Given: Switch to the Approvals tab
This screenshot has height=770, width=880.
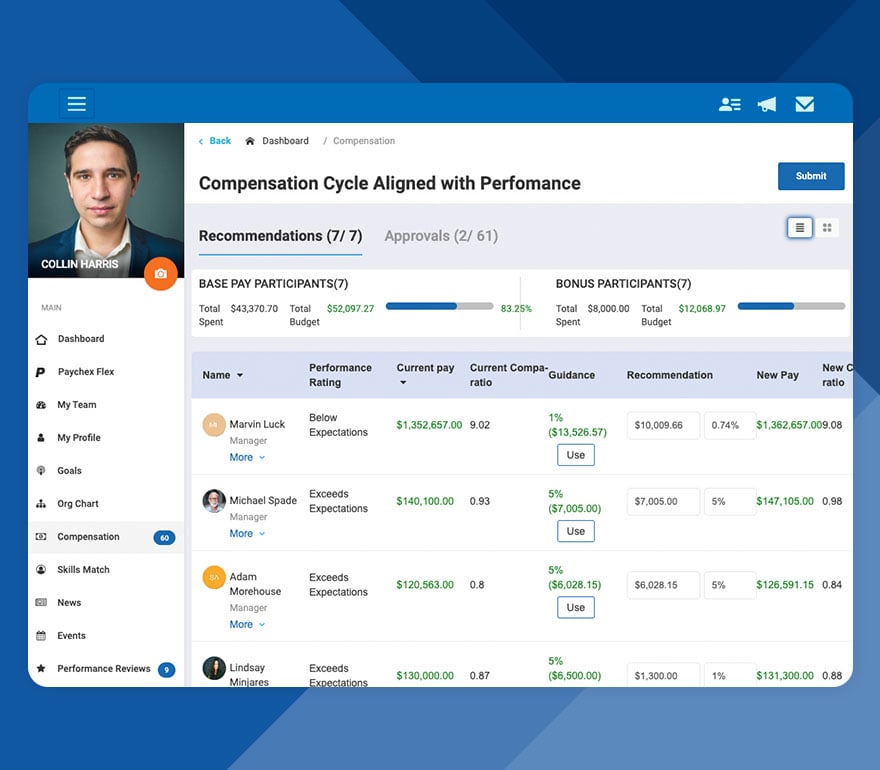Looking at the screenshot, I should coord(440,236).
